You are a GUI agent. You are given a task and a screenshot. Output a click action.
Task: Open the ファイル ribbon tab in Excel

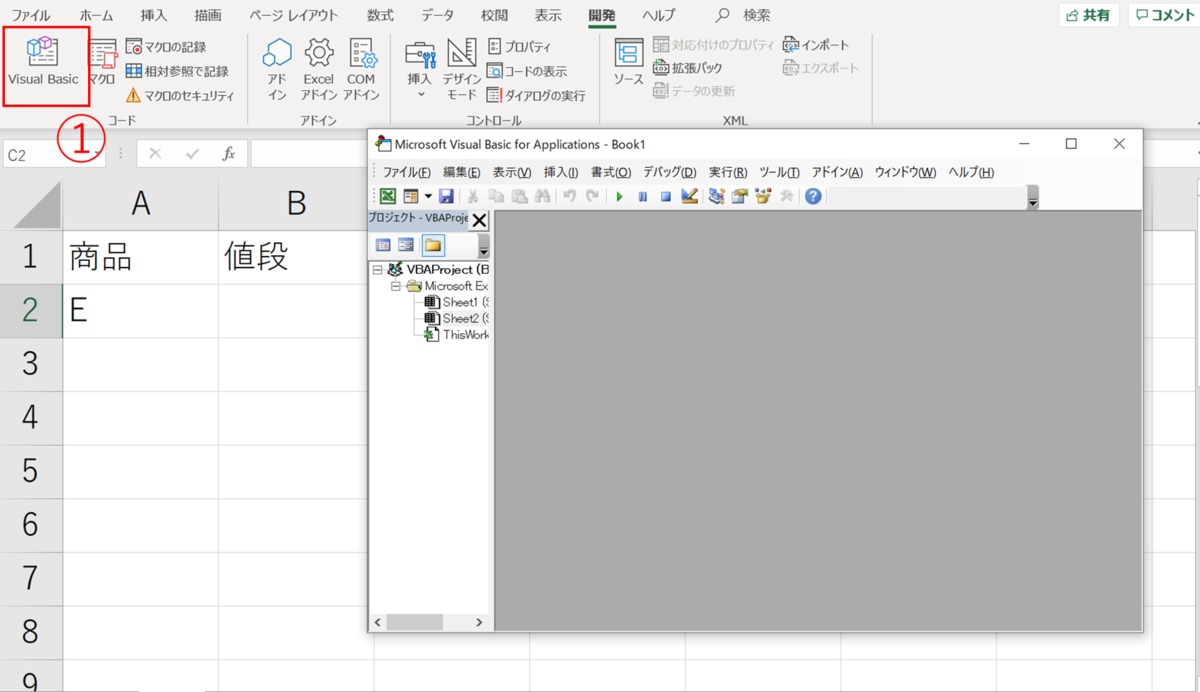pos(31,15)
